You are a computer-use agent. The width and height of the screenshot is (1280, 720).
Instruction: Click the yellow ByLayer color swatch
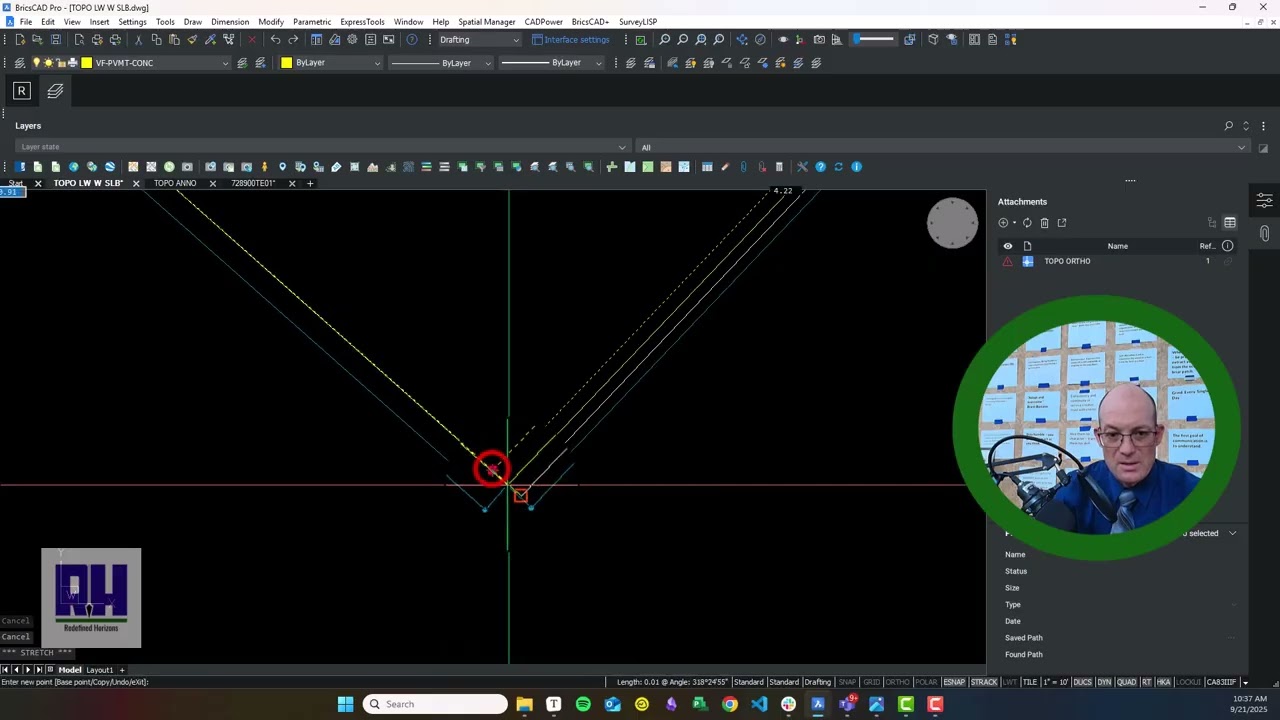[287, 63]
